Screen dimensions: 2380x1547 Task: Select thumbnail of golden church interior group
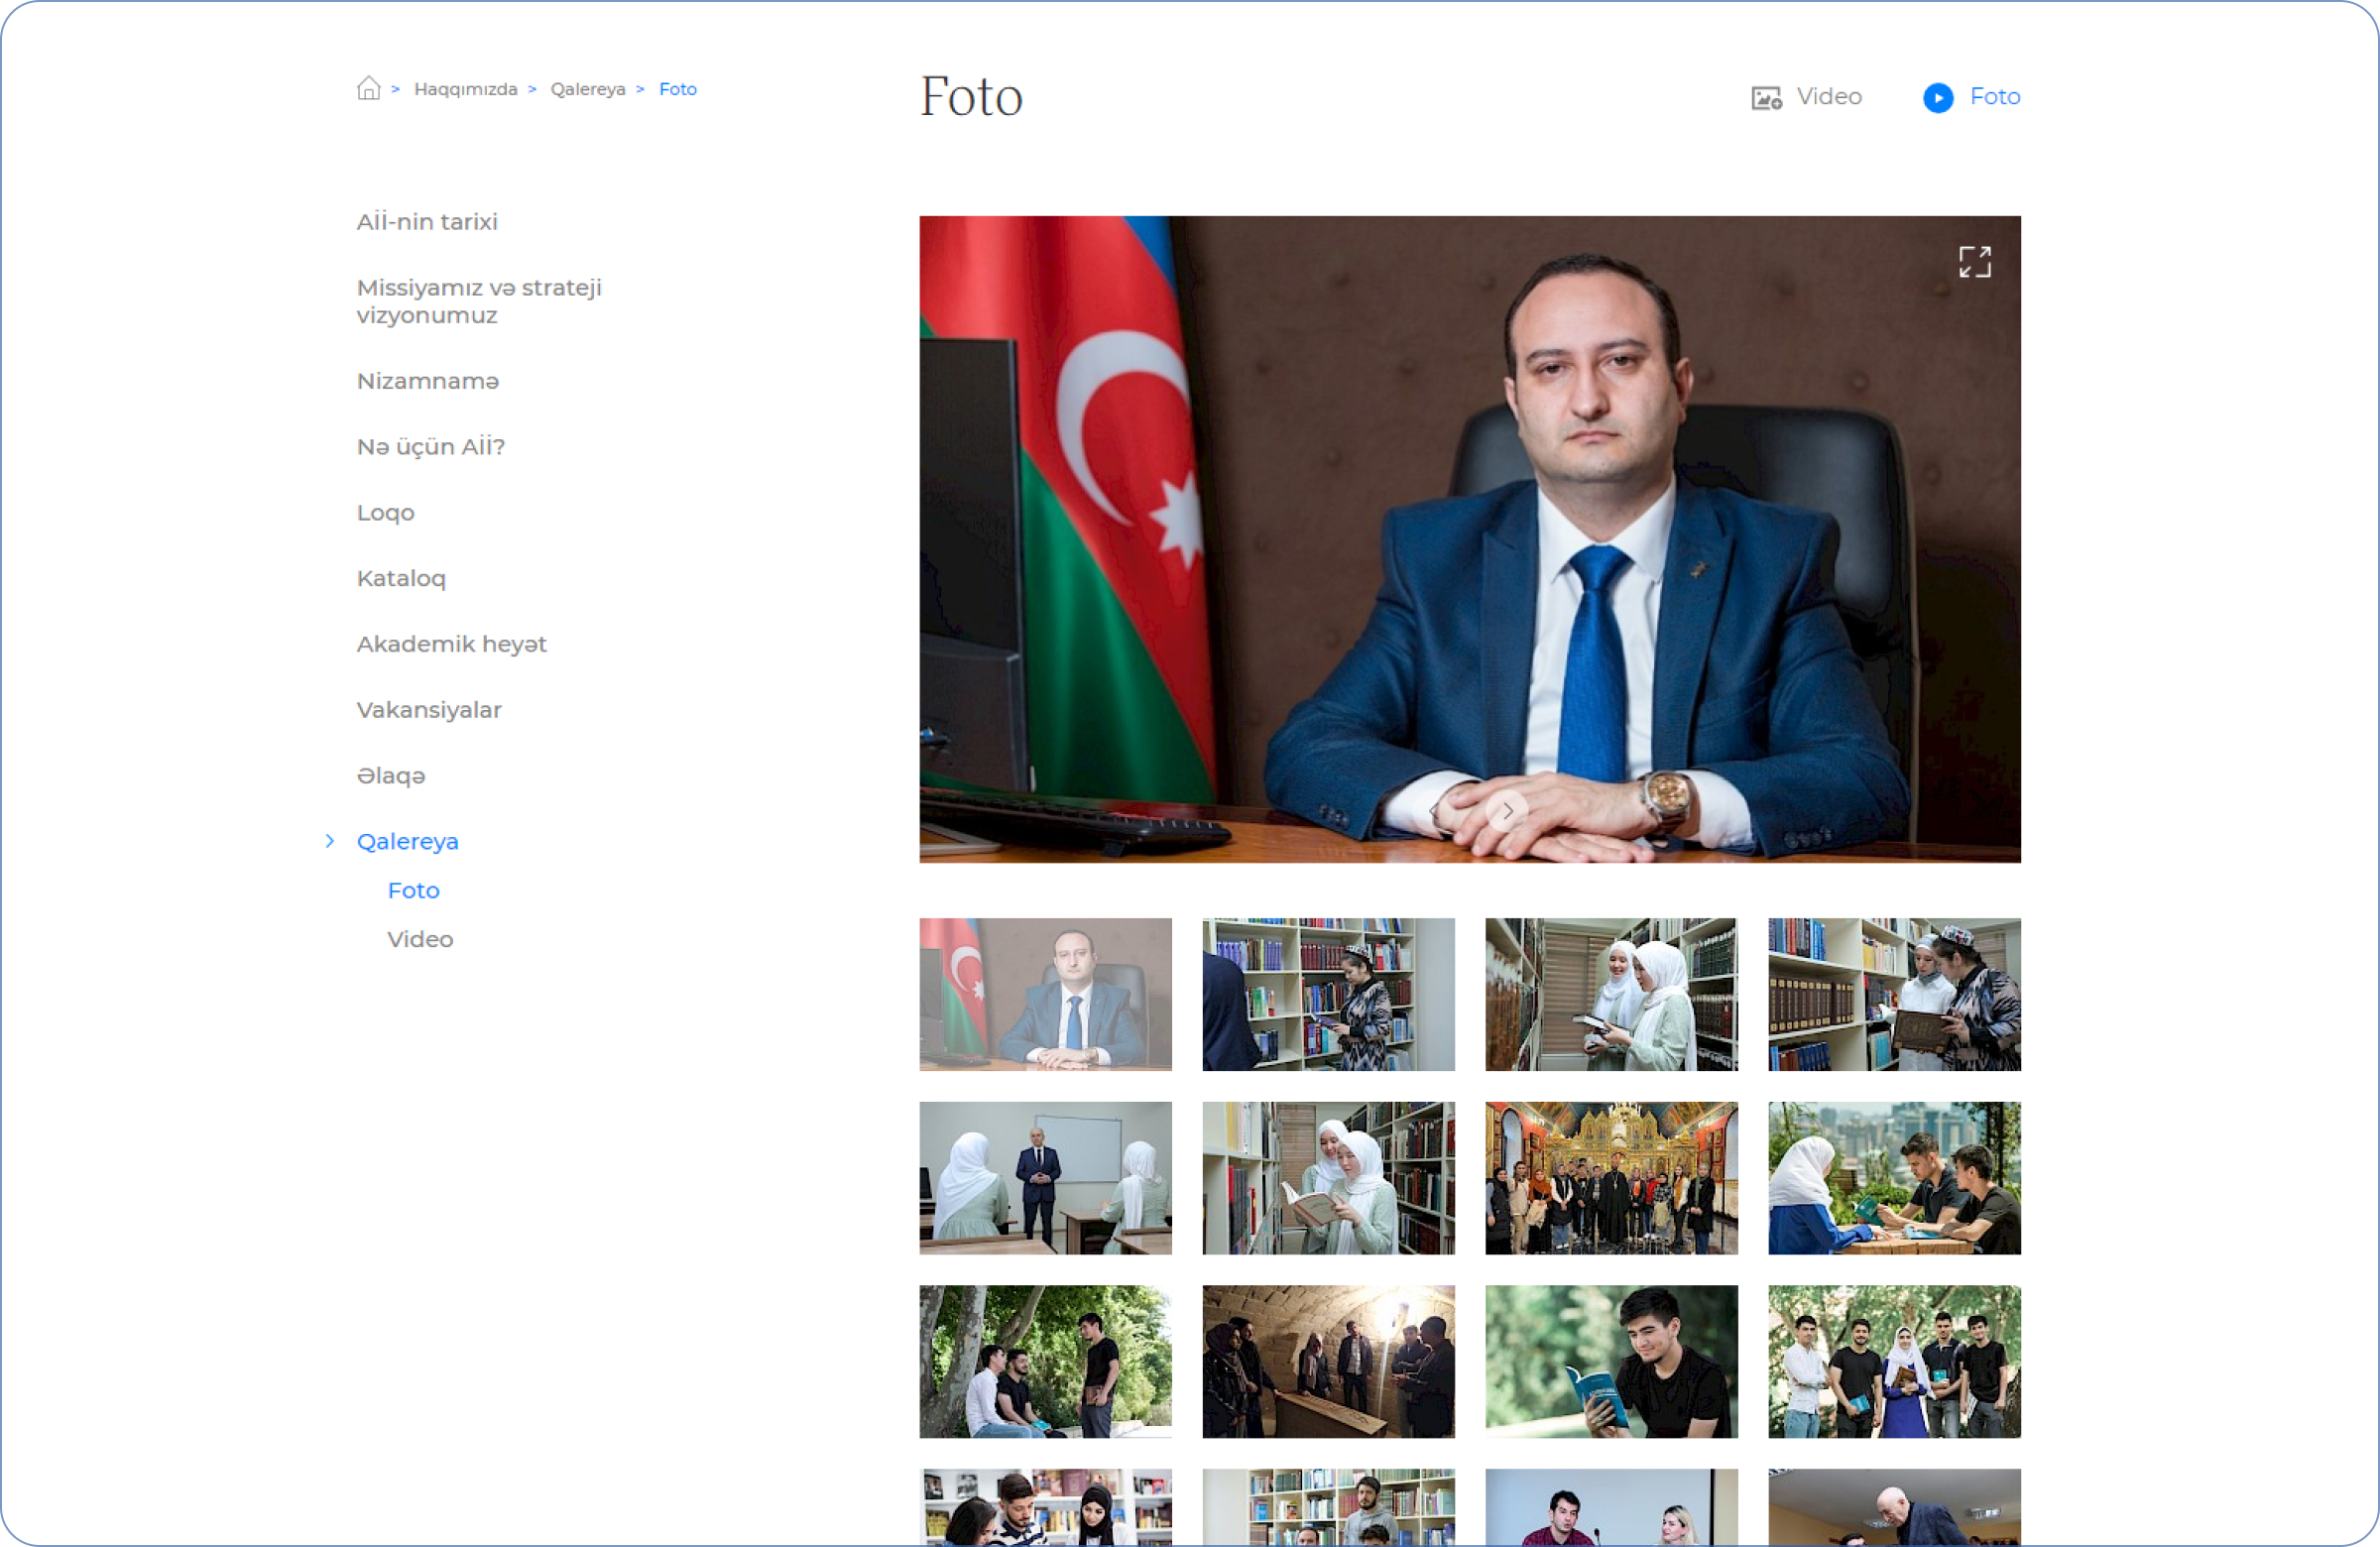coord(1610,1178)
